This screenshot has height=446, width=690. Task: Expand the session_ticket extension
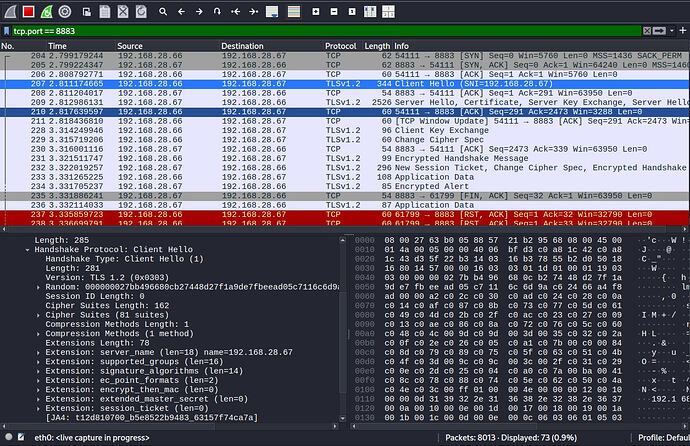click(38, 409)
